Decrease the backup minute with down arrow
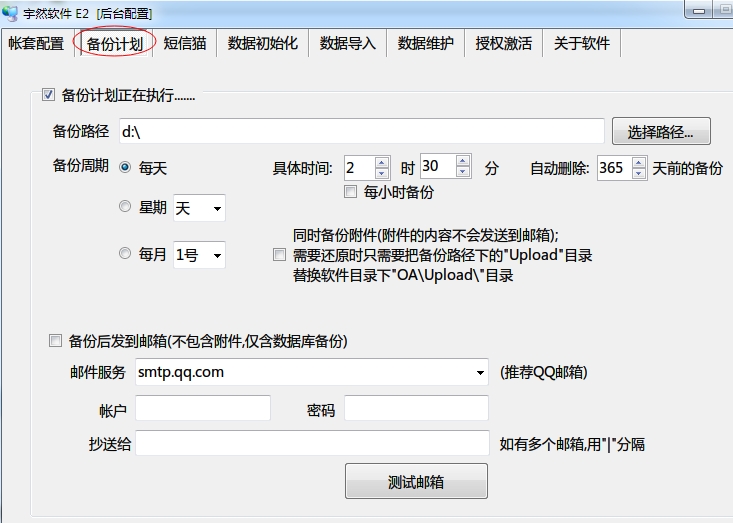 463,172
